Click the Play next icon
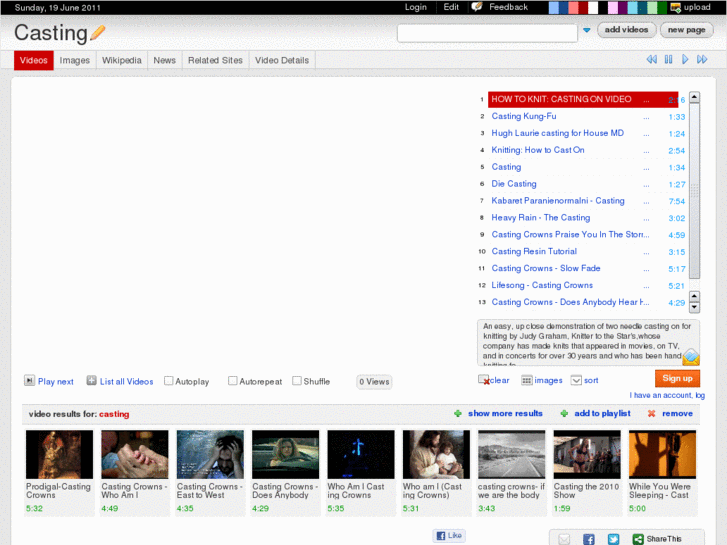 pyautogui.click(x=29, y=381)
